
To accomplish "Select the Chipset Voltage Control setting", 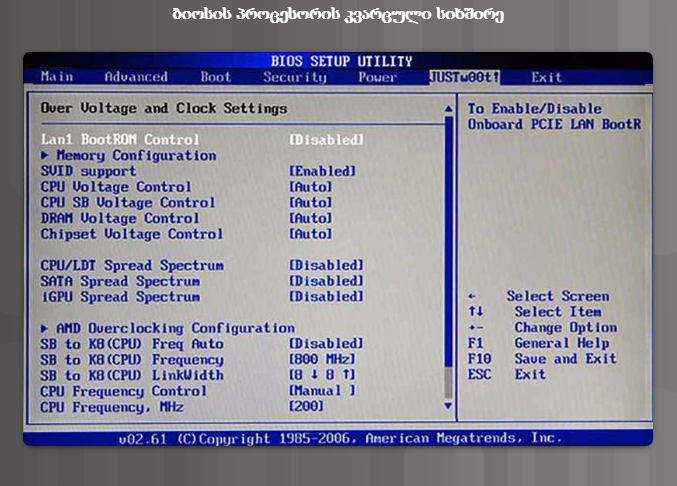I will coord(131,234).
